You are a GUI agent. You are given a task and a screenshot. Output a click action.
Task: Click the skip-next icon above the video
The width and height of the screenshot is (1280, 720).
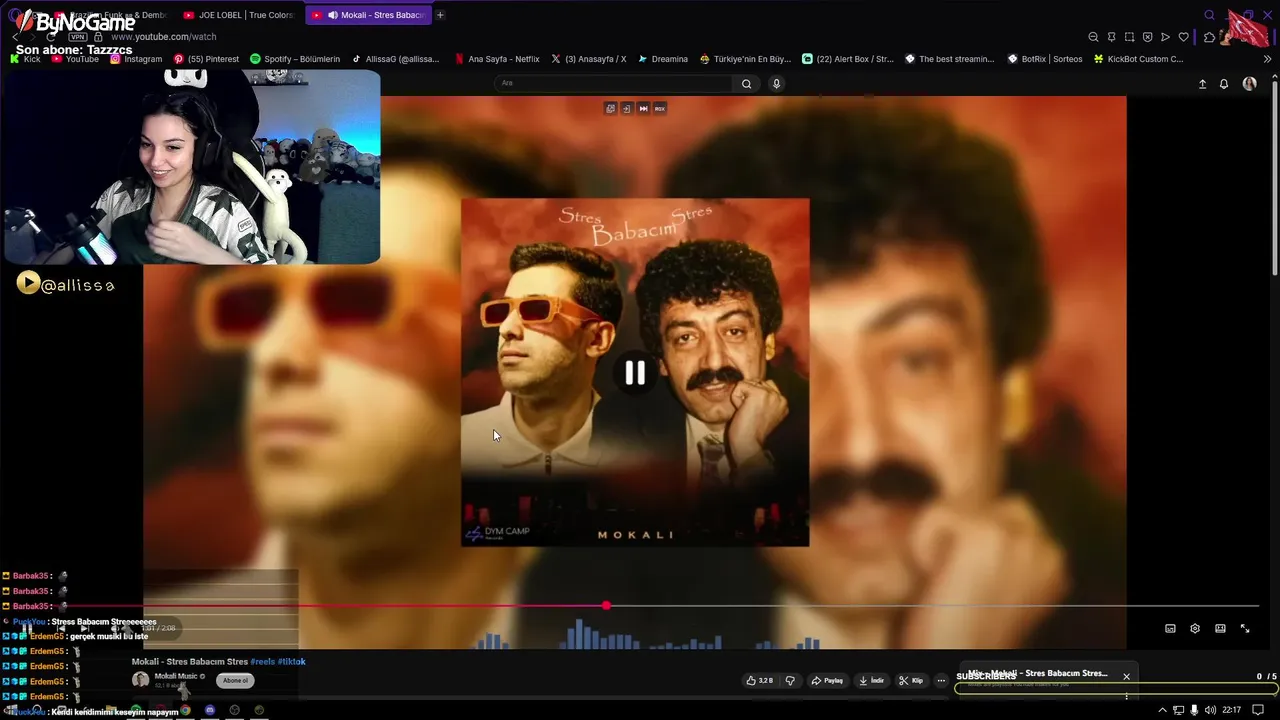tap(643, 108)
